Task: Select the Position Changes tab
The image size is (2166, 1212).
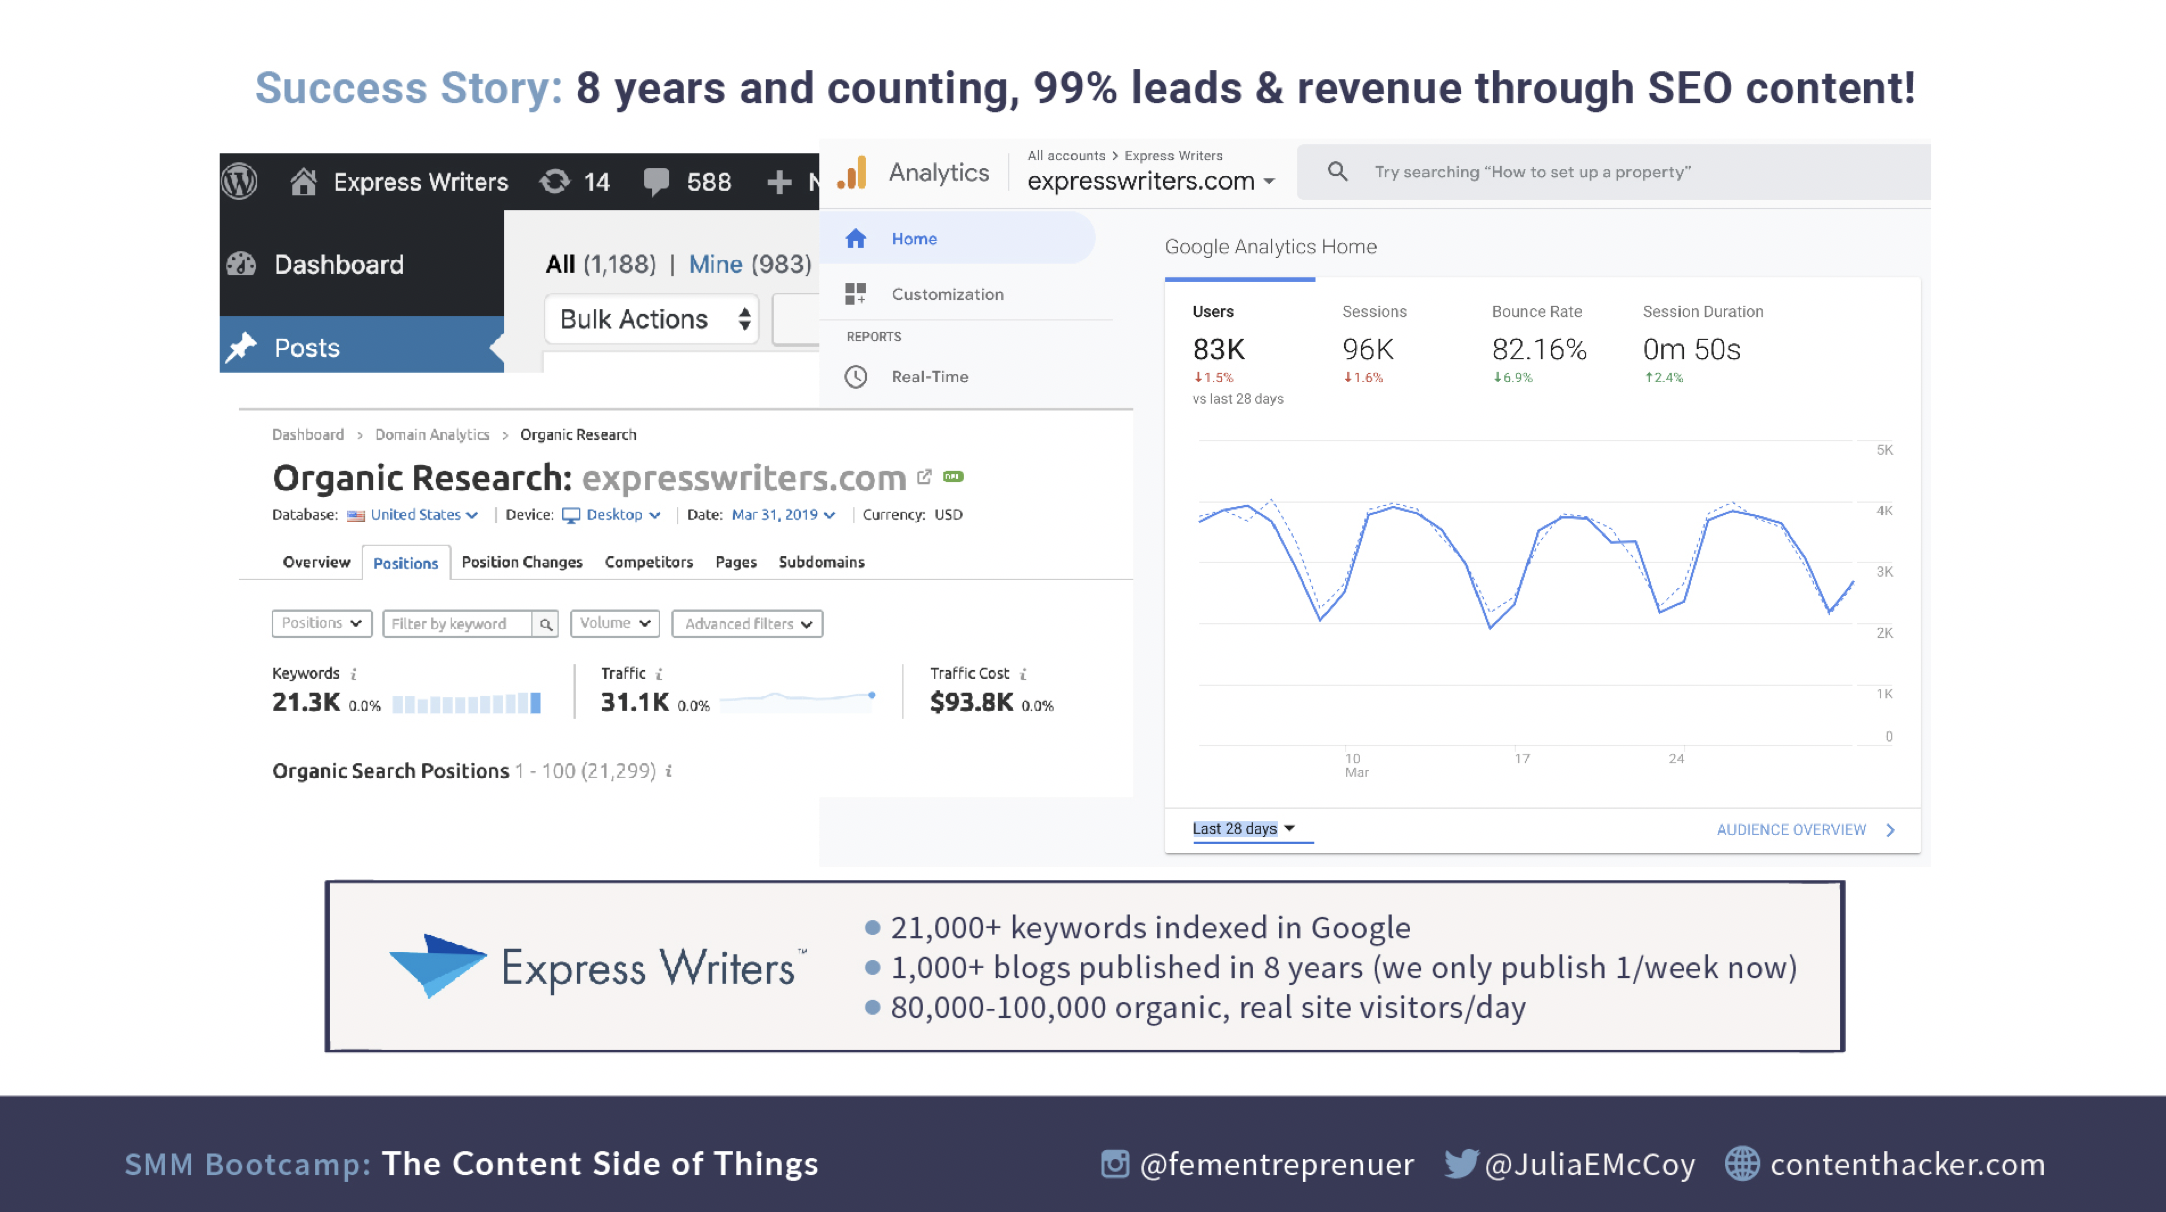Action: [x=522, y=562]
